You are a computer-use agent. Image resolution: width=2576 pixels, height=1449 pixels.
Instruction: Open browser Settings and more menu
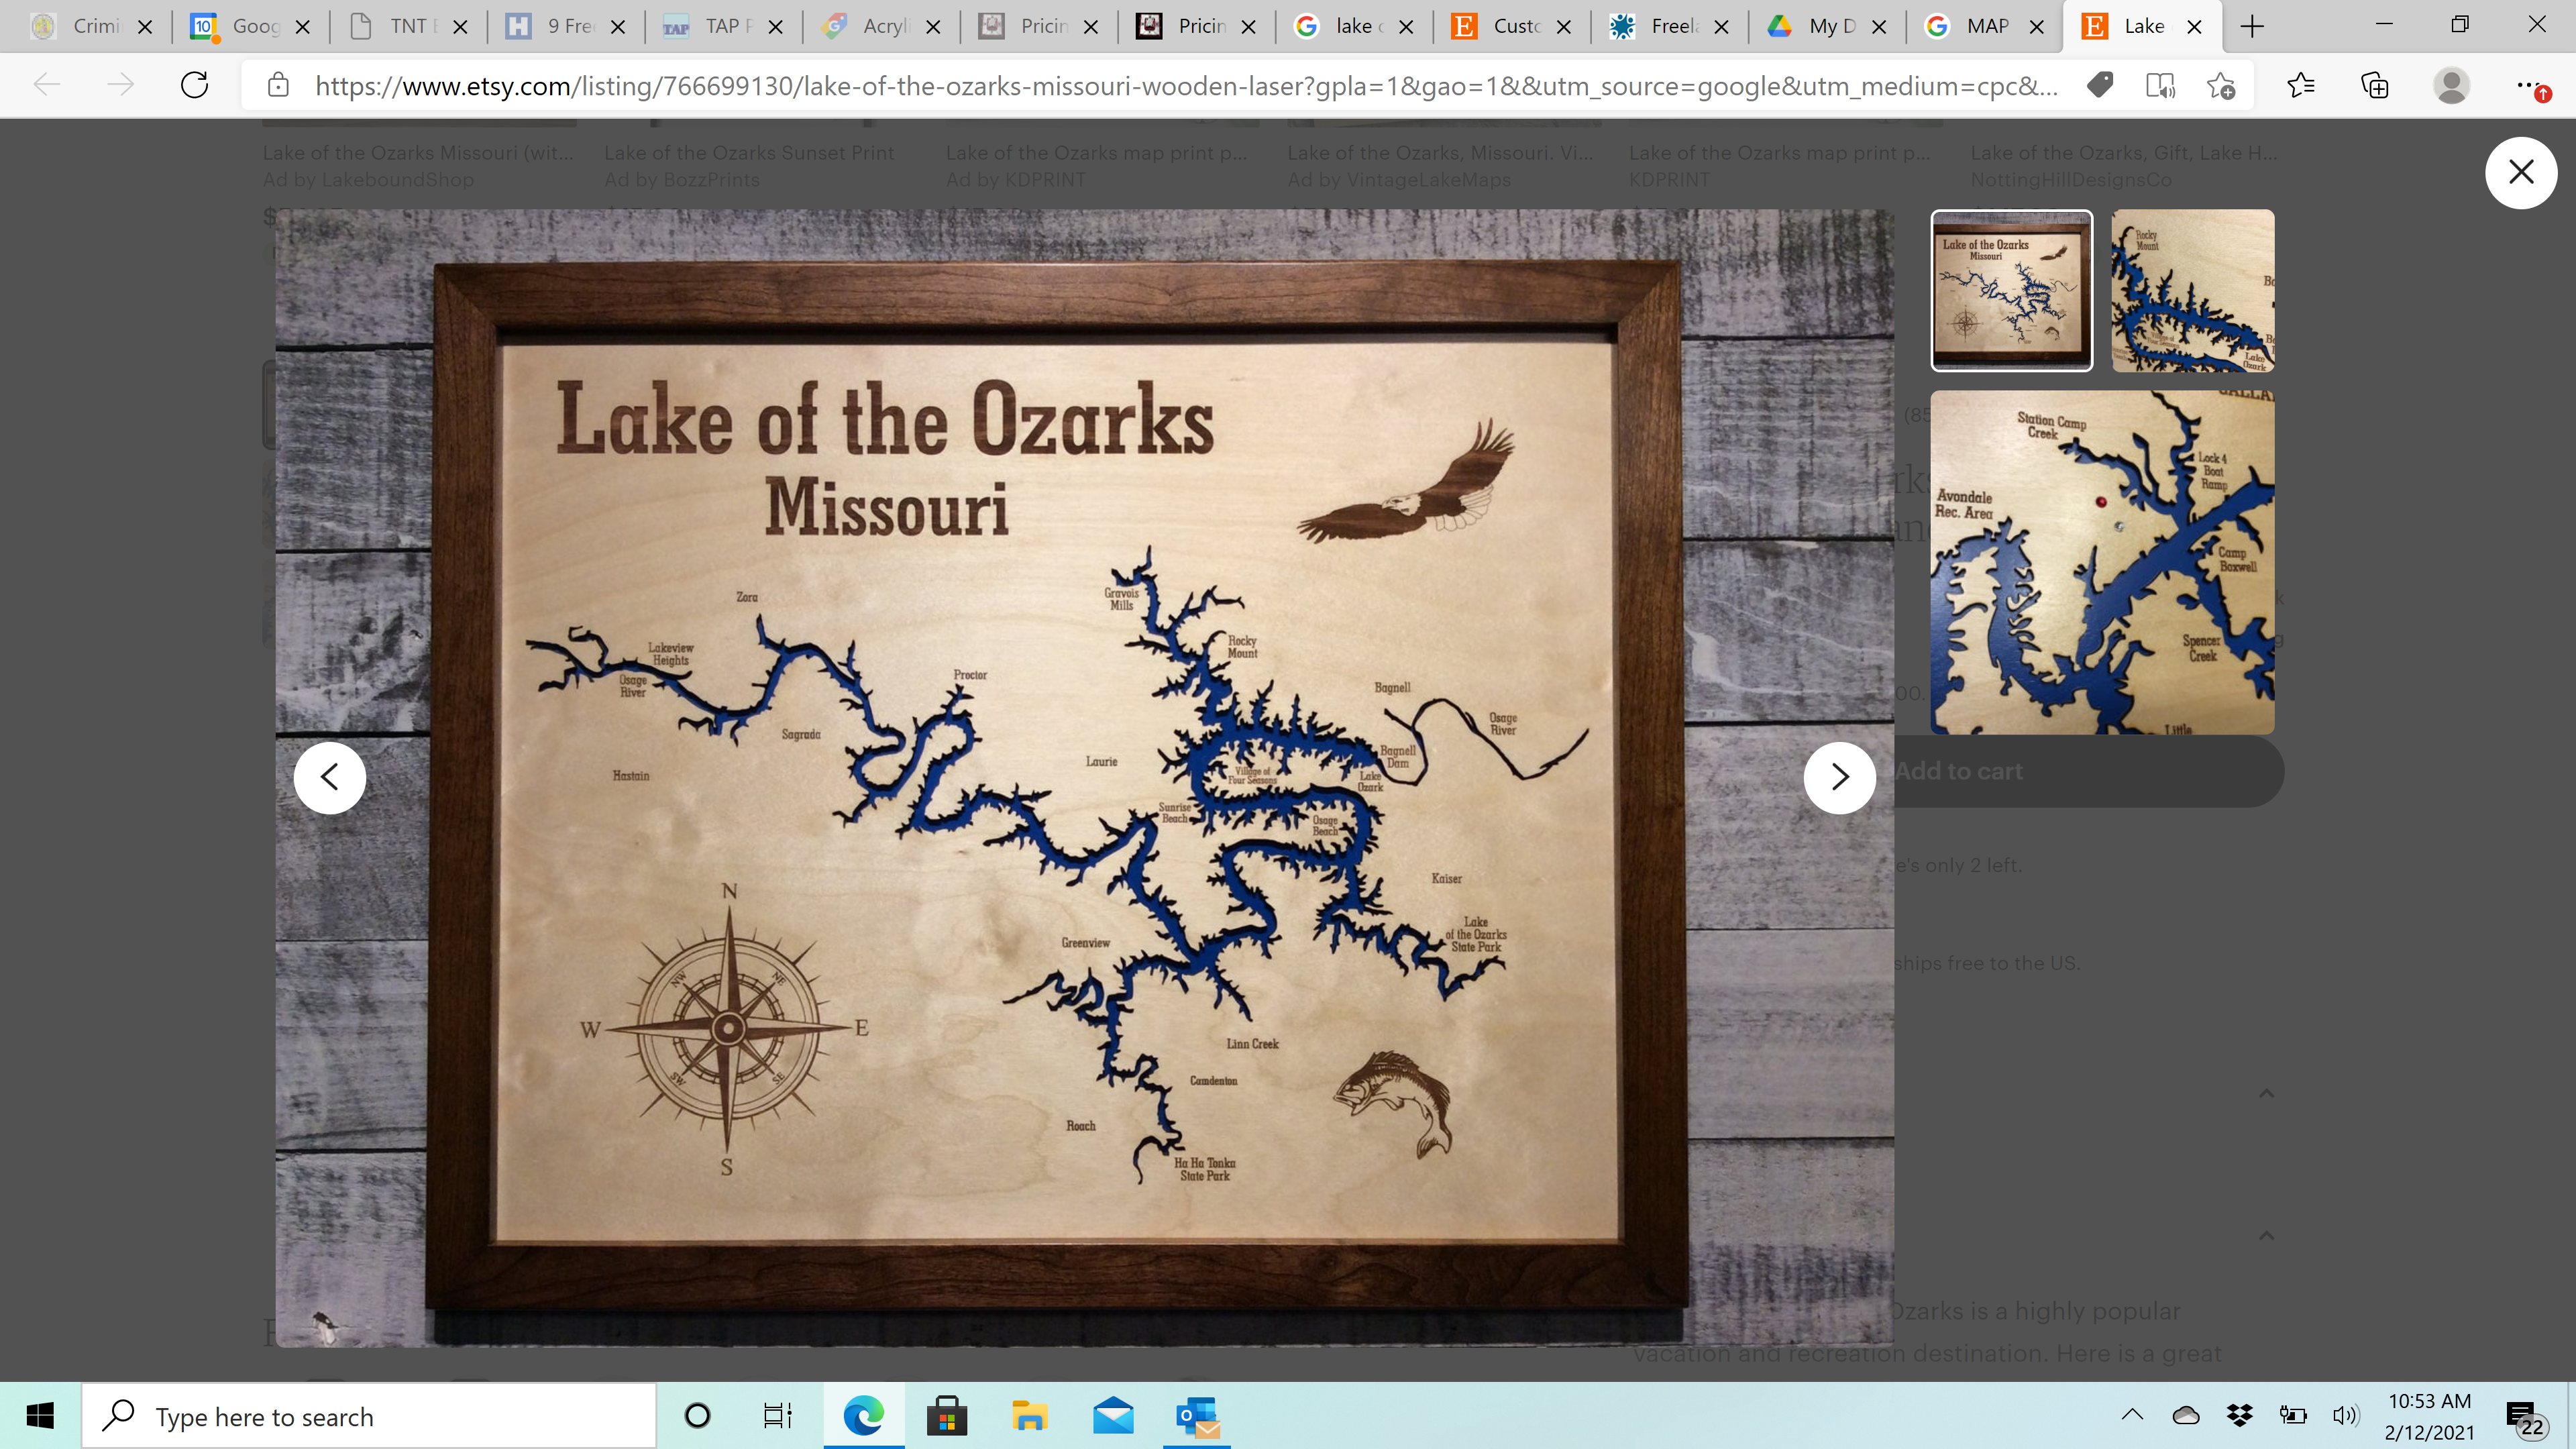pyautogui.click(x=2528, y=85)
